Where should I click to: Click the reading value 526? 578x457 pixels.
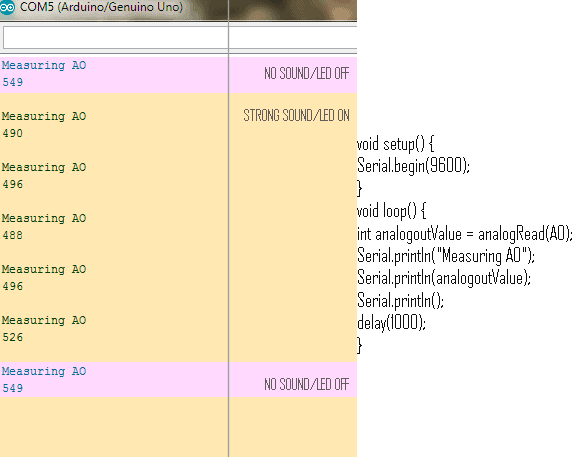pos(13,337)
